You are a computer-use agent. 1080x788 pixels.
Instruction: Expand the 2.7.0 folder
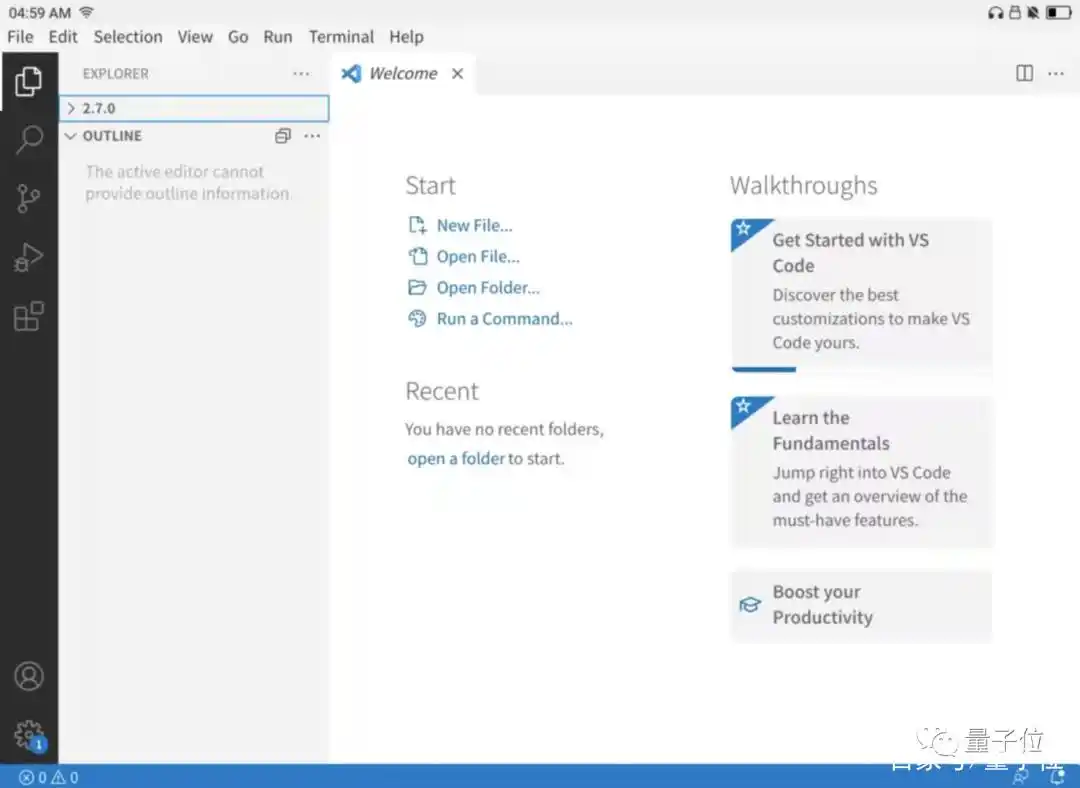point(194,108)
